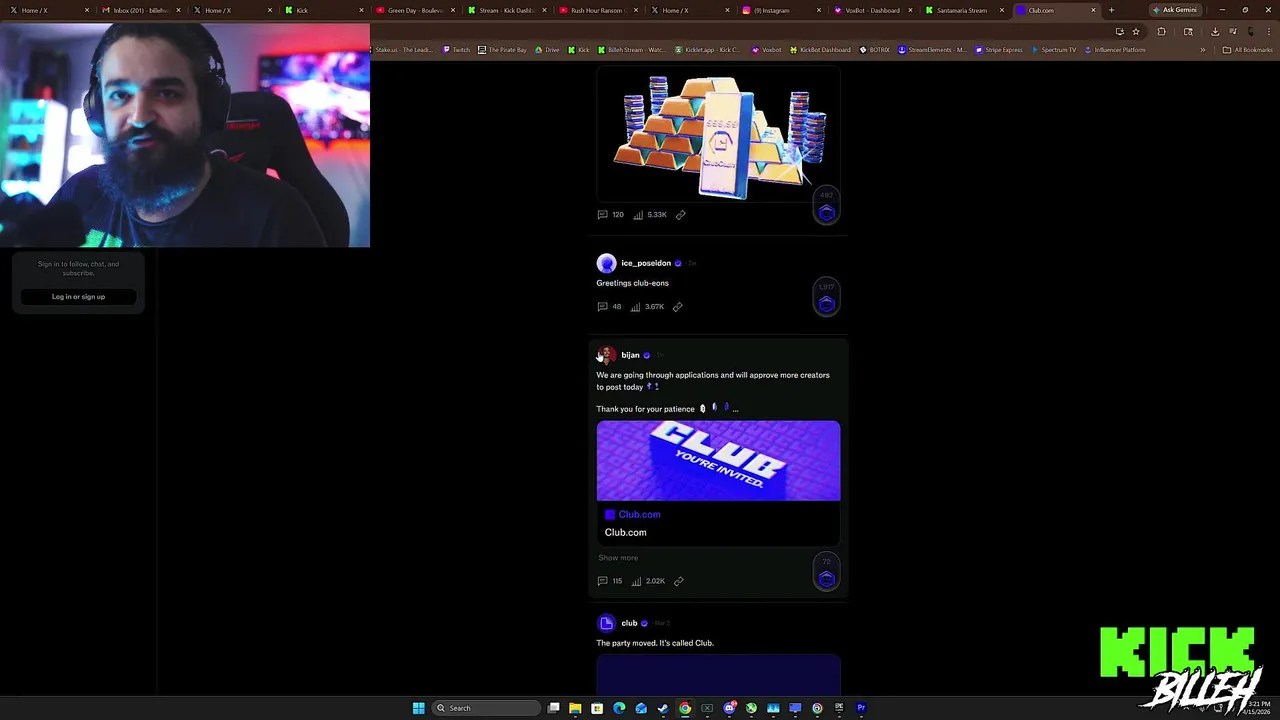Open Microsoft Store from the taskbar
Viewport: 1280px width, 720px height.
[597, 708]
